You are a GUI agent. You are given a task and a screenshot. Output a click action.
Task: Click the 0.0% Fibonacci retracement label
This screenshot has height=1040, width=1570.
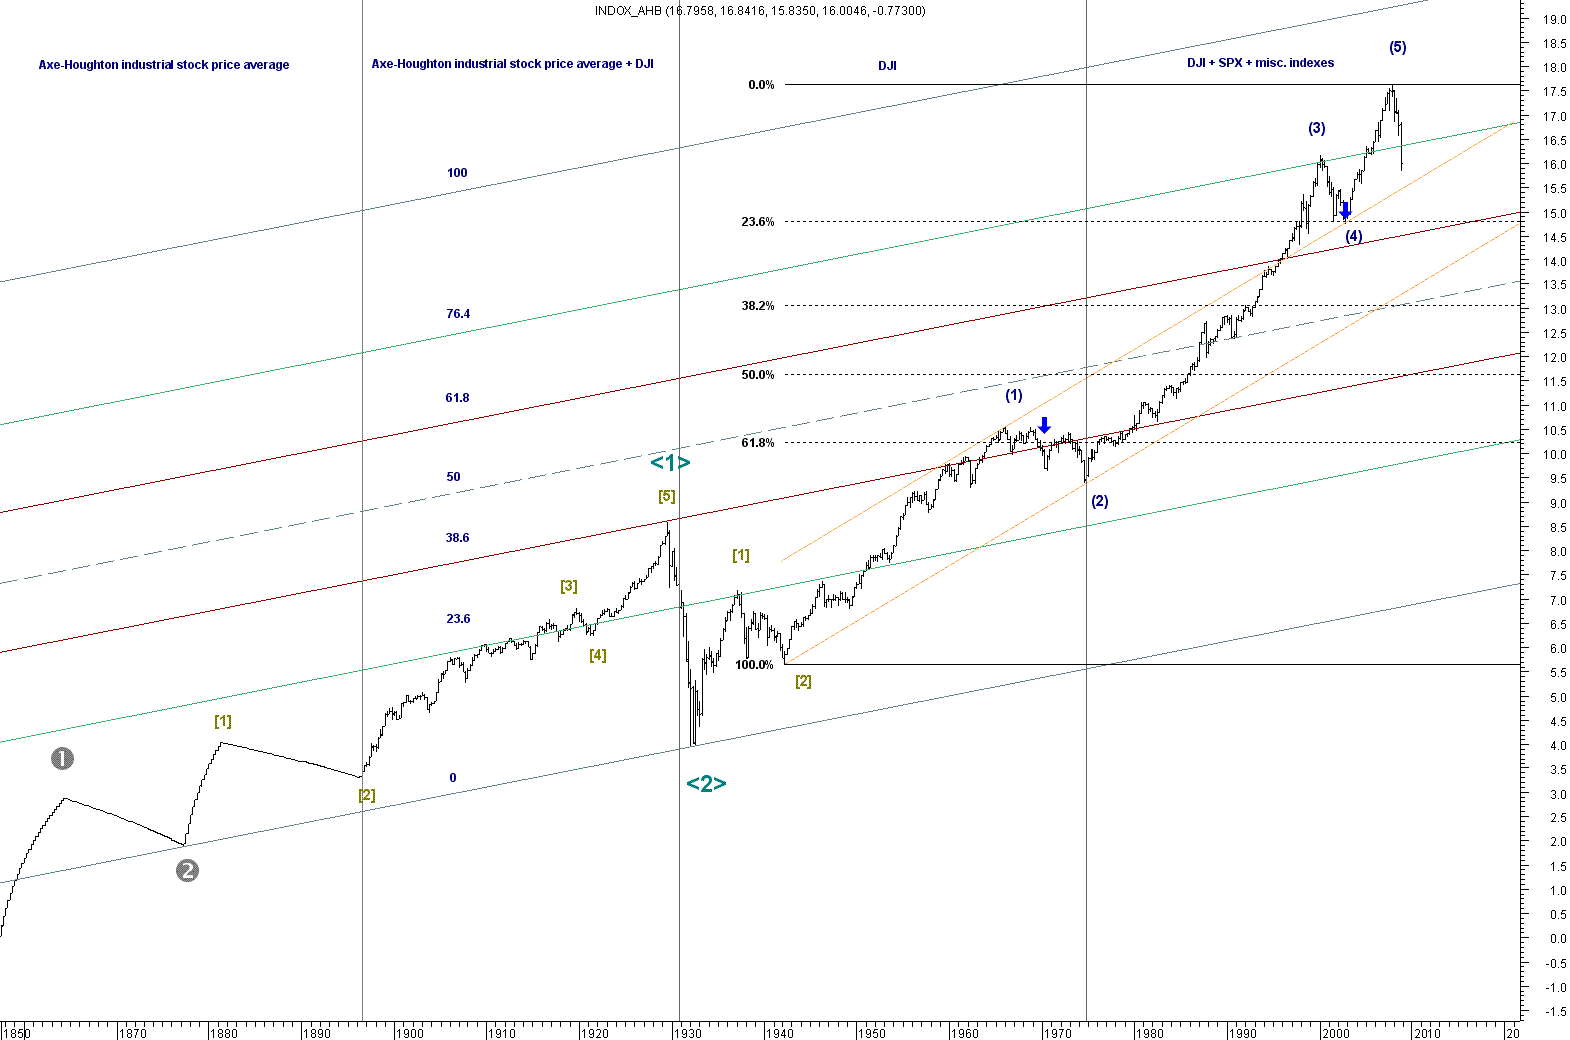pos(761,85)
